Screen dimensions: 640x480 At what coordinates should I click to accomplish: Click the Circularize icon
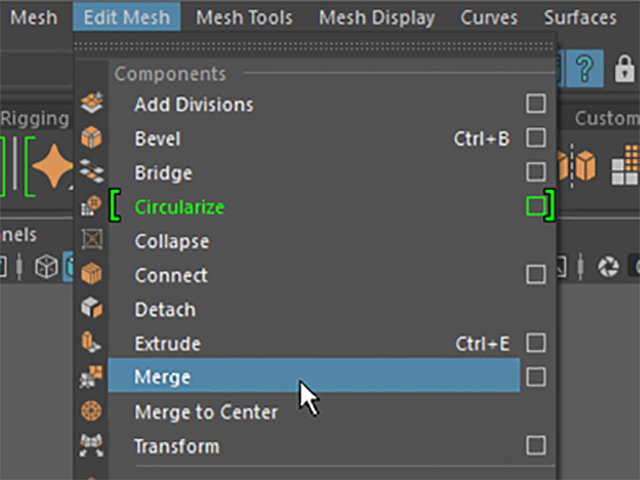click(91, 205)
